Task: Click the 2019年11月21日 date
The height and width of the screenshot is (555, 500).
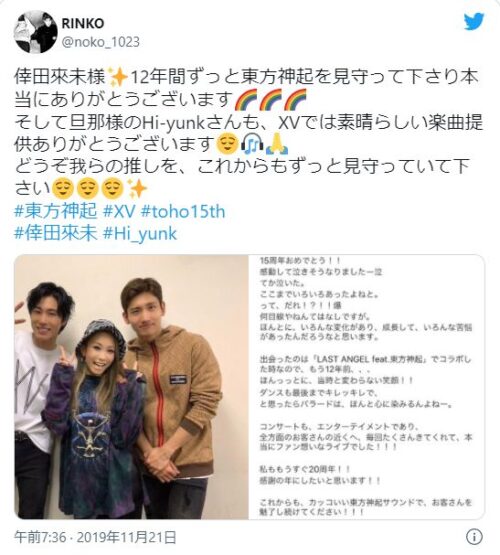Action: (126, 537)
